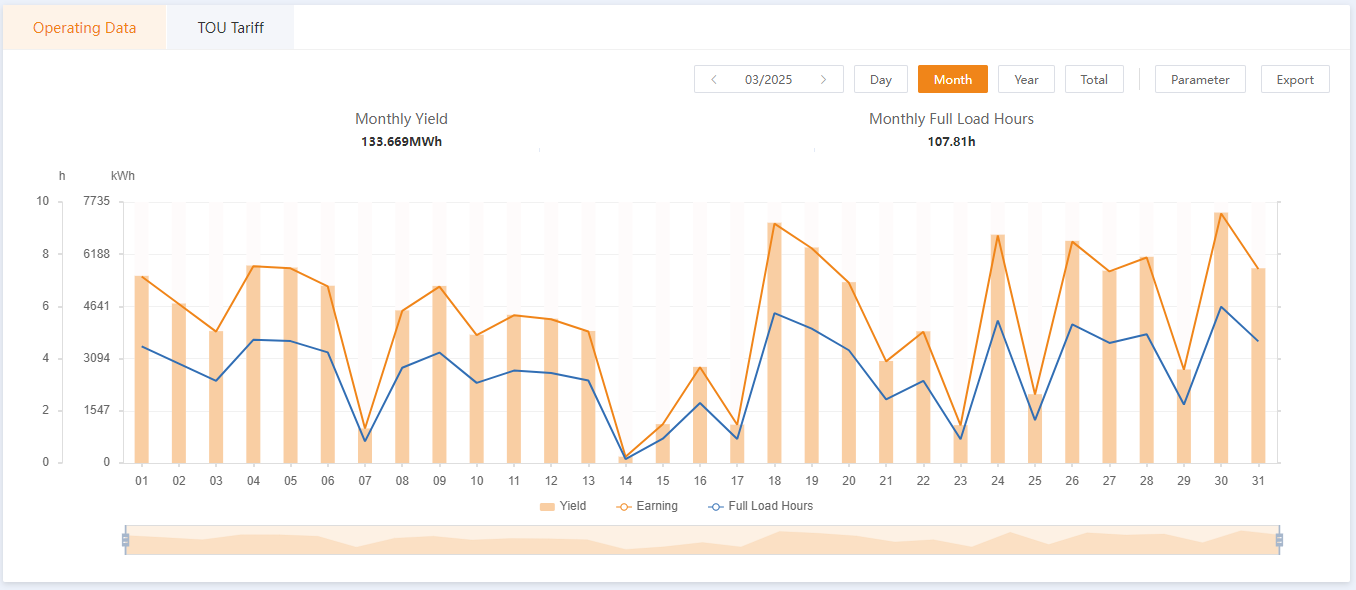1356x590 pixels.
Task: Open the Parameter settings
Action: click(x=1199, y=80)
